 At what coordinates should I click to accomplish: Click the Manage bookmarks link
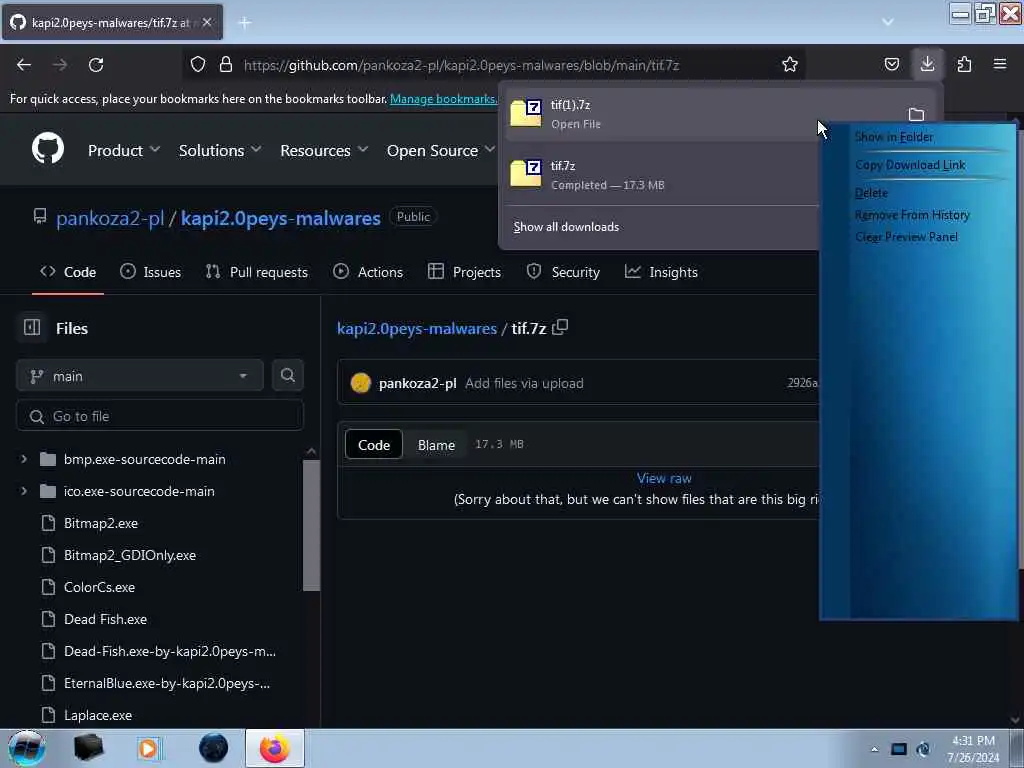[443, 99]
